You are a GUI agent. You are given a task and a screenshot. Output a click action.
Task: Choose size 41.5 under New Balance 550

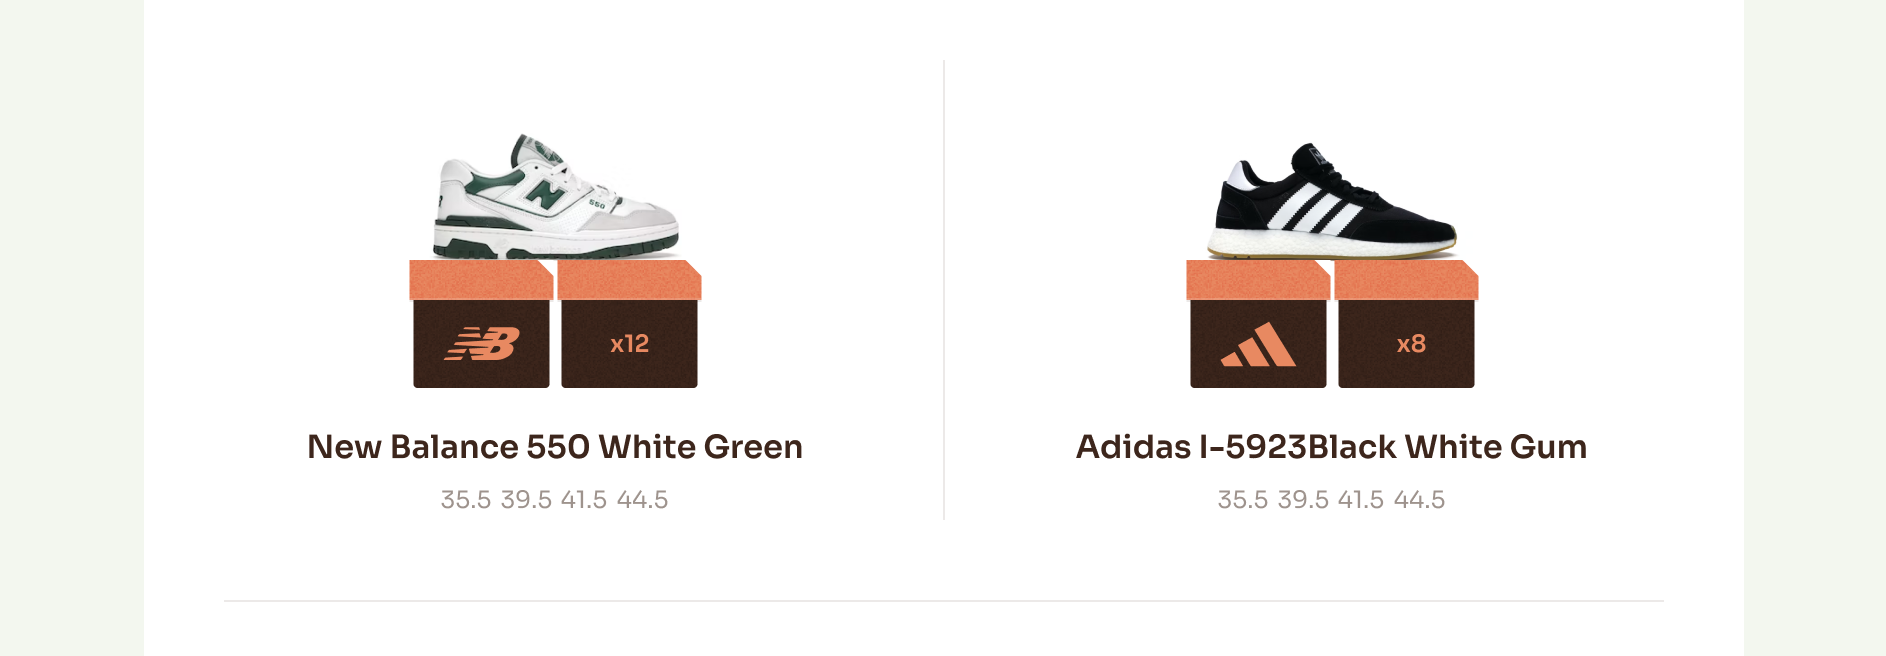click(584, 500)
